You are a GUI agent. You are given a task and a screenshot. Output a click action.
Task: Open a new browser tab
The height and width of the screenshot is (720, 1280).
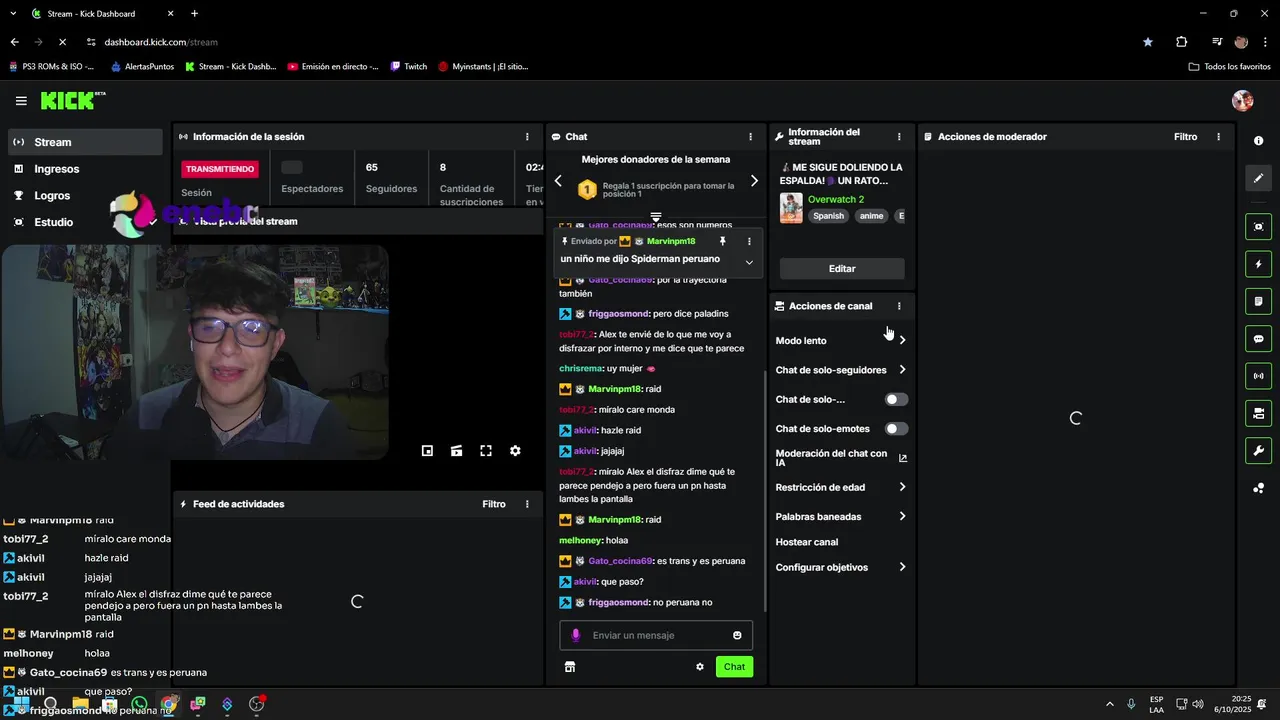point(194,14)
